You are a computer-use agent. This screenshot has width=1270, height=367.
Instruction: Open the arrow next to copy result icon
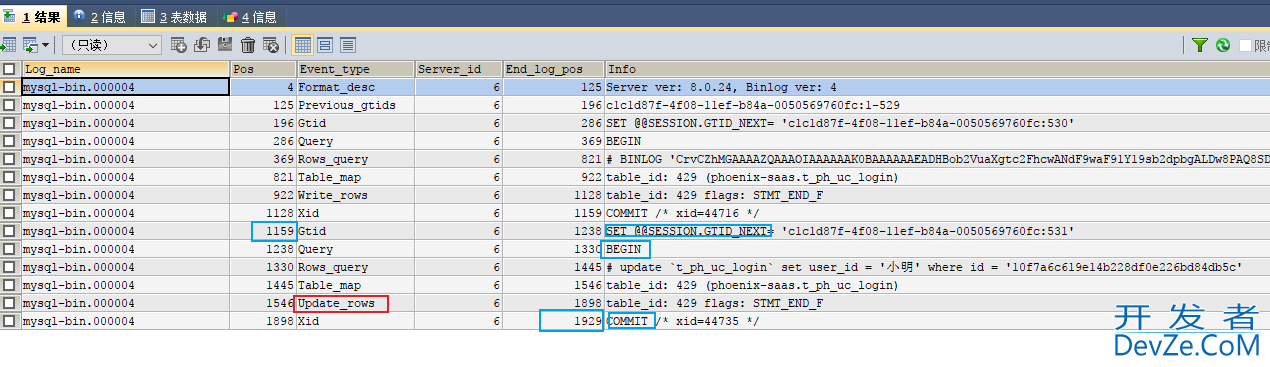pos(45,45)
